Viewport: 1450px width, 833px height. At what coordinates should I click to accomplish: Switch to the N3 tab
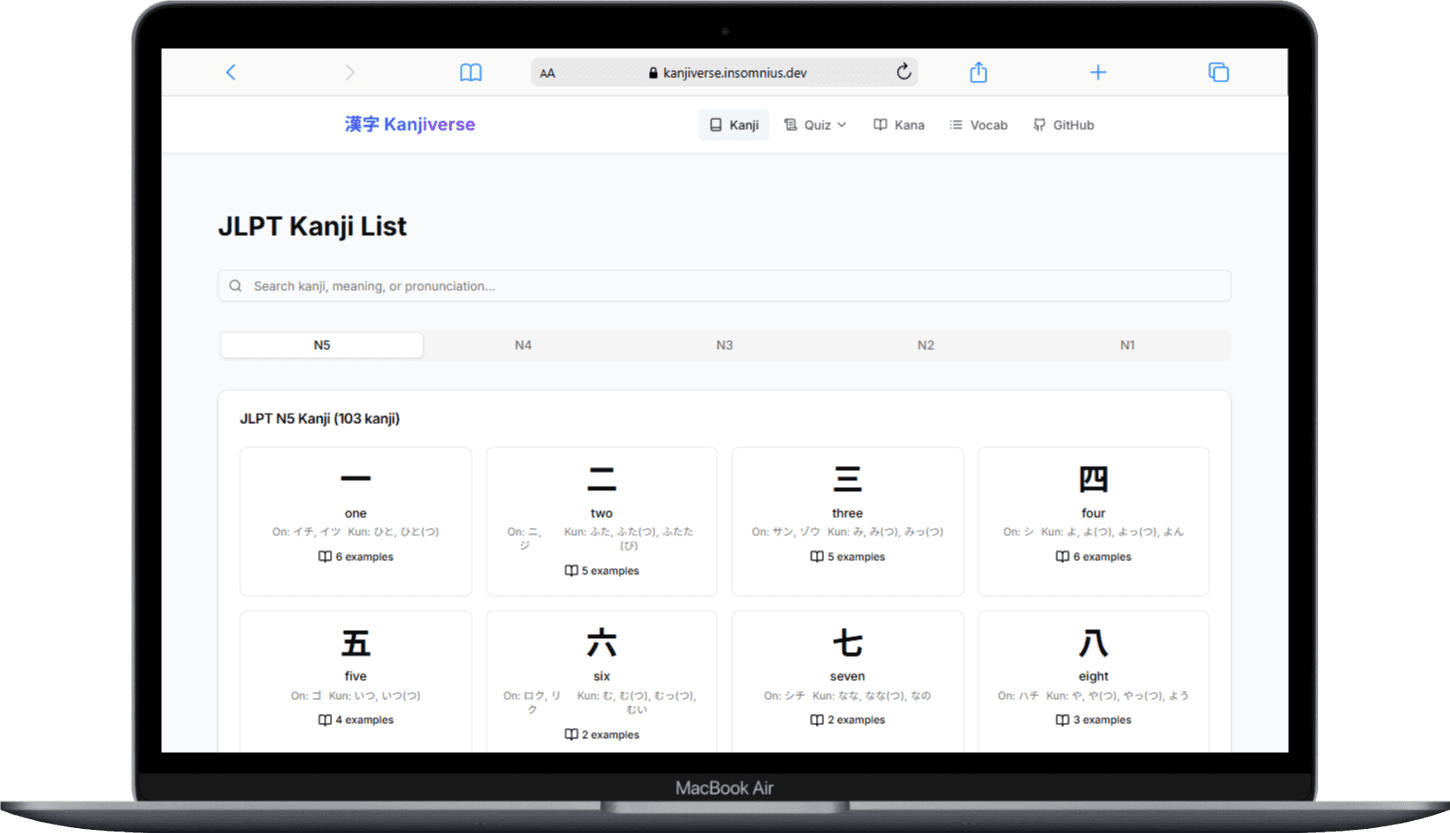[725, 345]
